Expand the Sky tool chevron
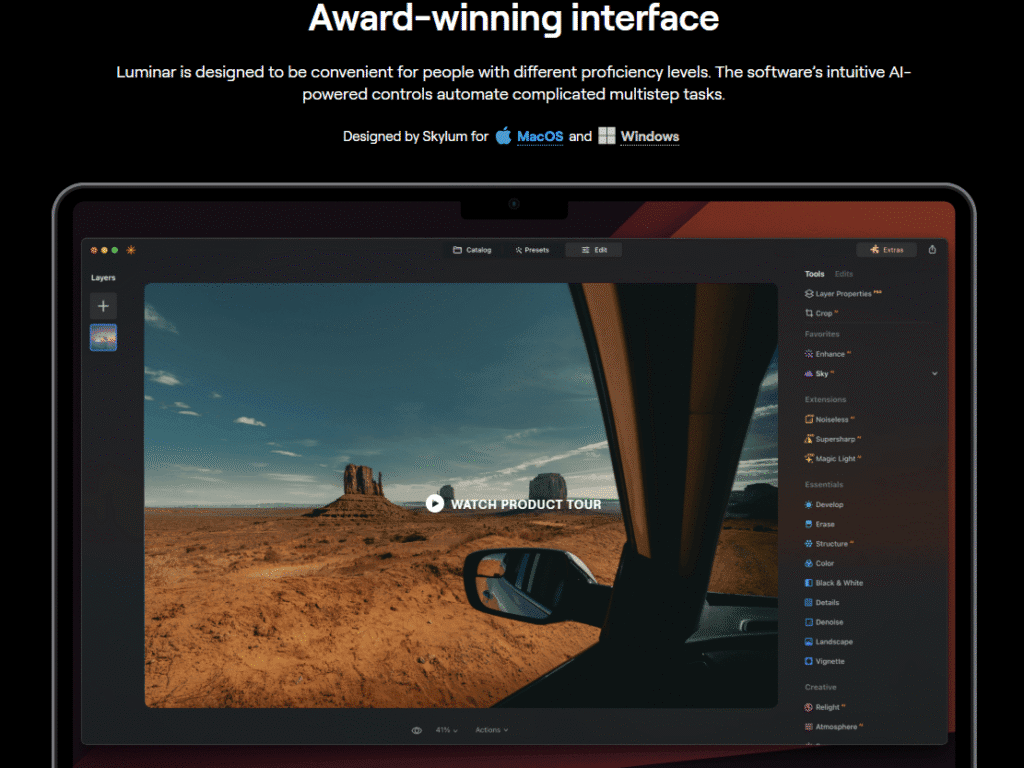1024x768 pixels. (935, 374)
